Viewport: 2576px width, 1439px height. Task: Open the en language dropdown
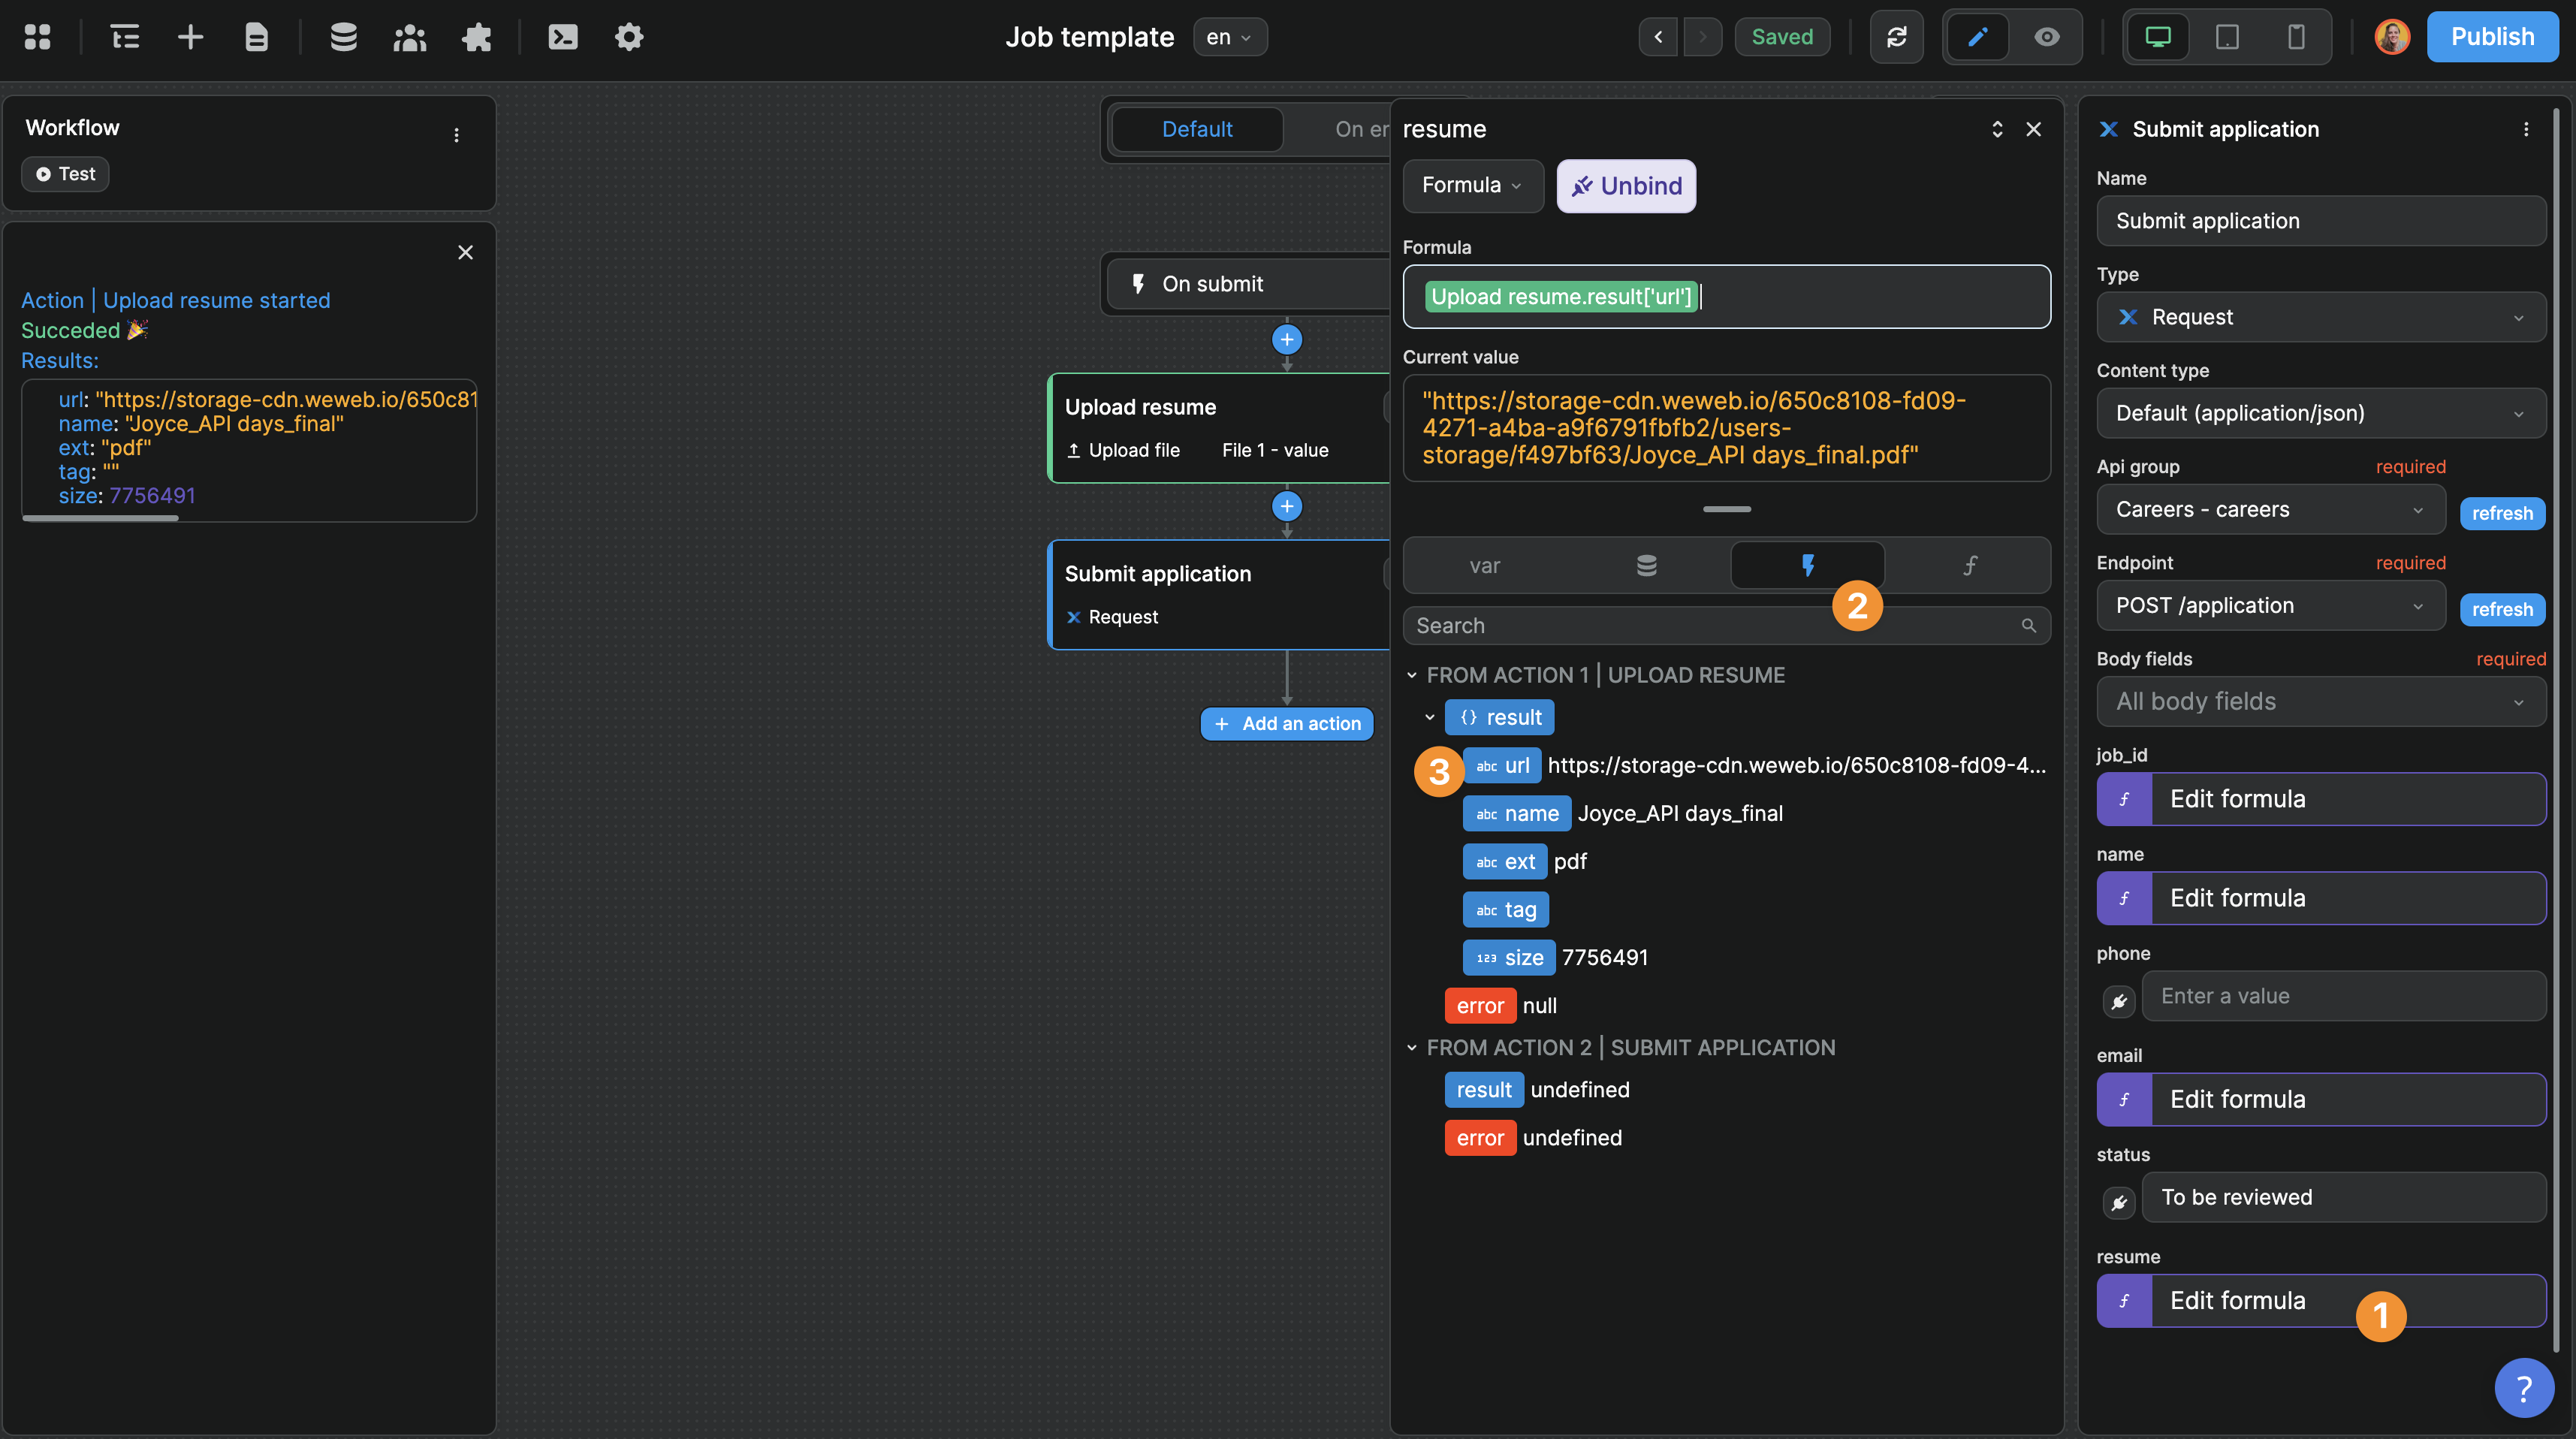pyautogui.click(x=1230, y=37)
